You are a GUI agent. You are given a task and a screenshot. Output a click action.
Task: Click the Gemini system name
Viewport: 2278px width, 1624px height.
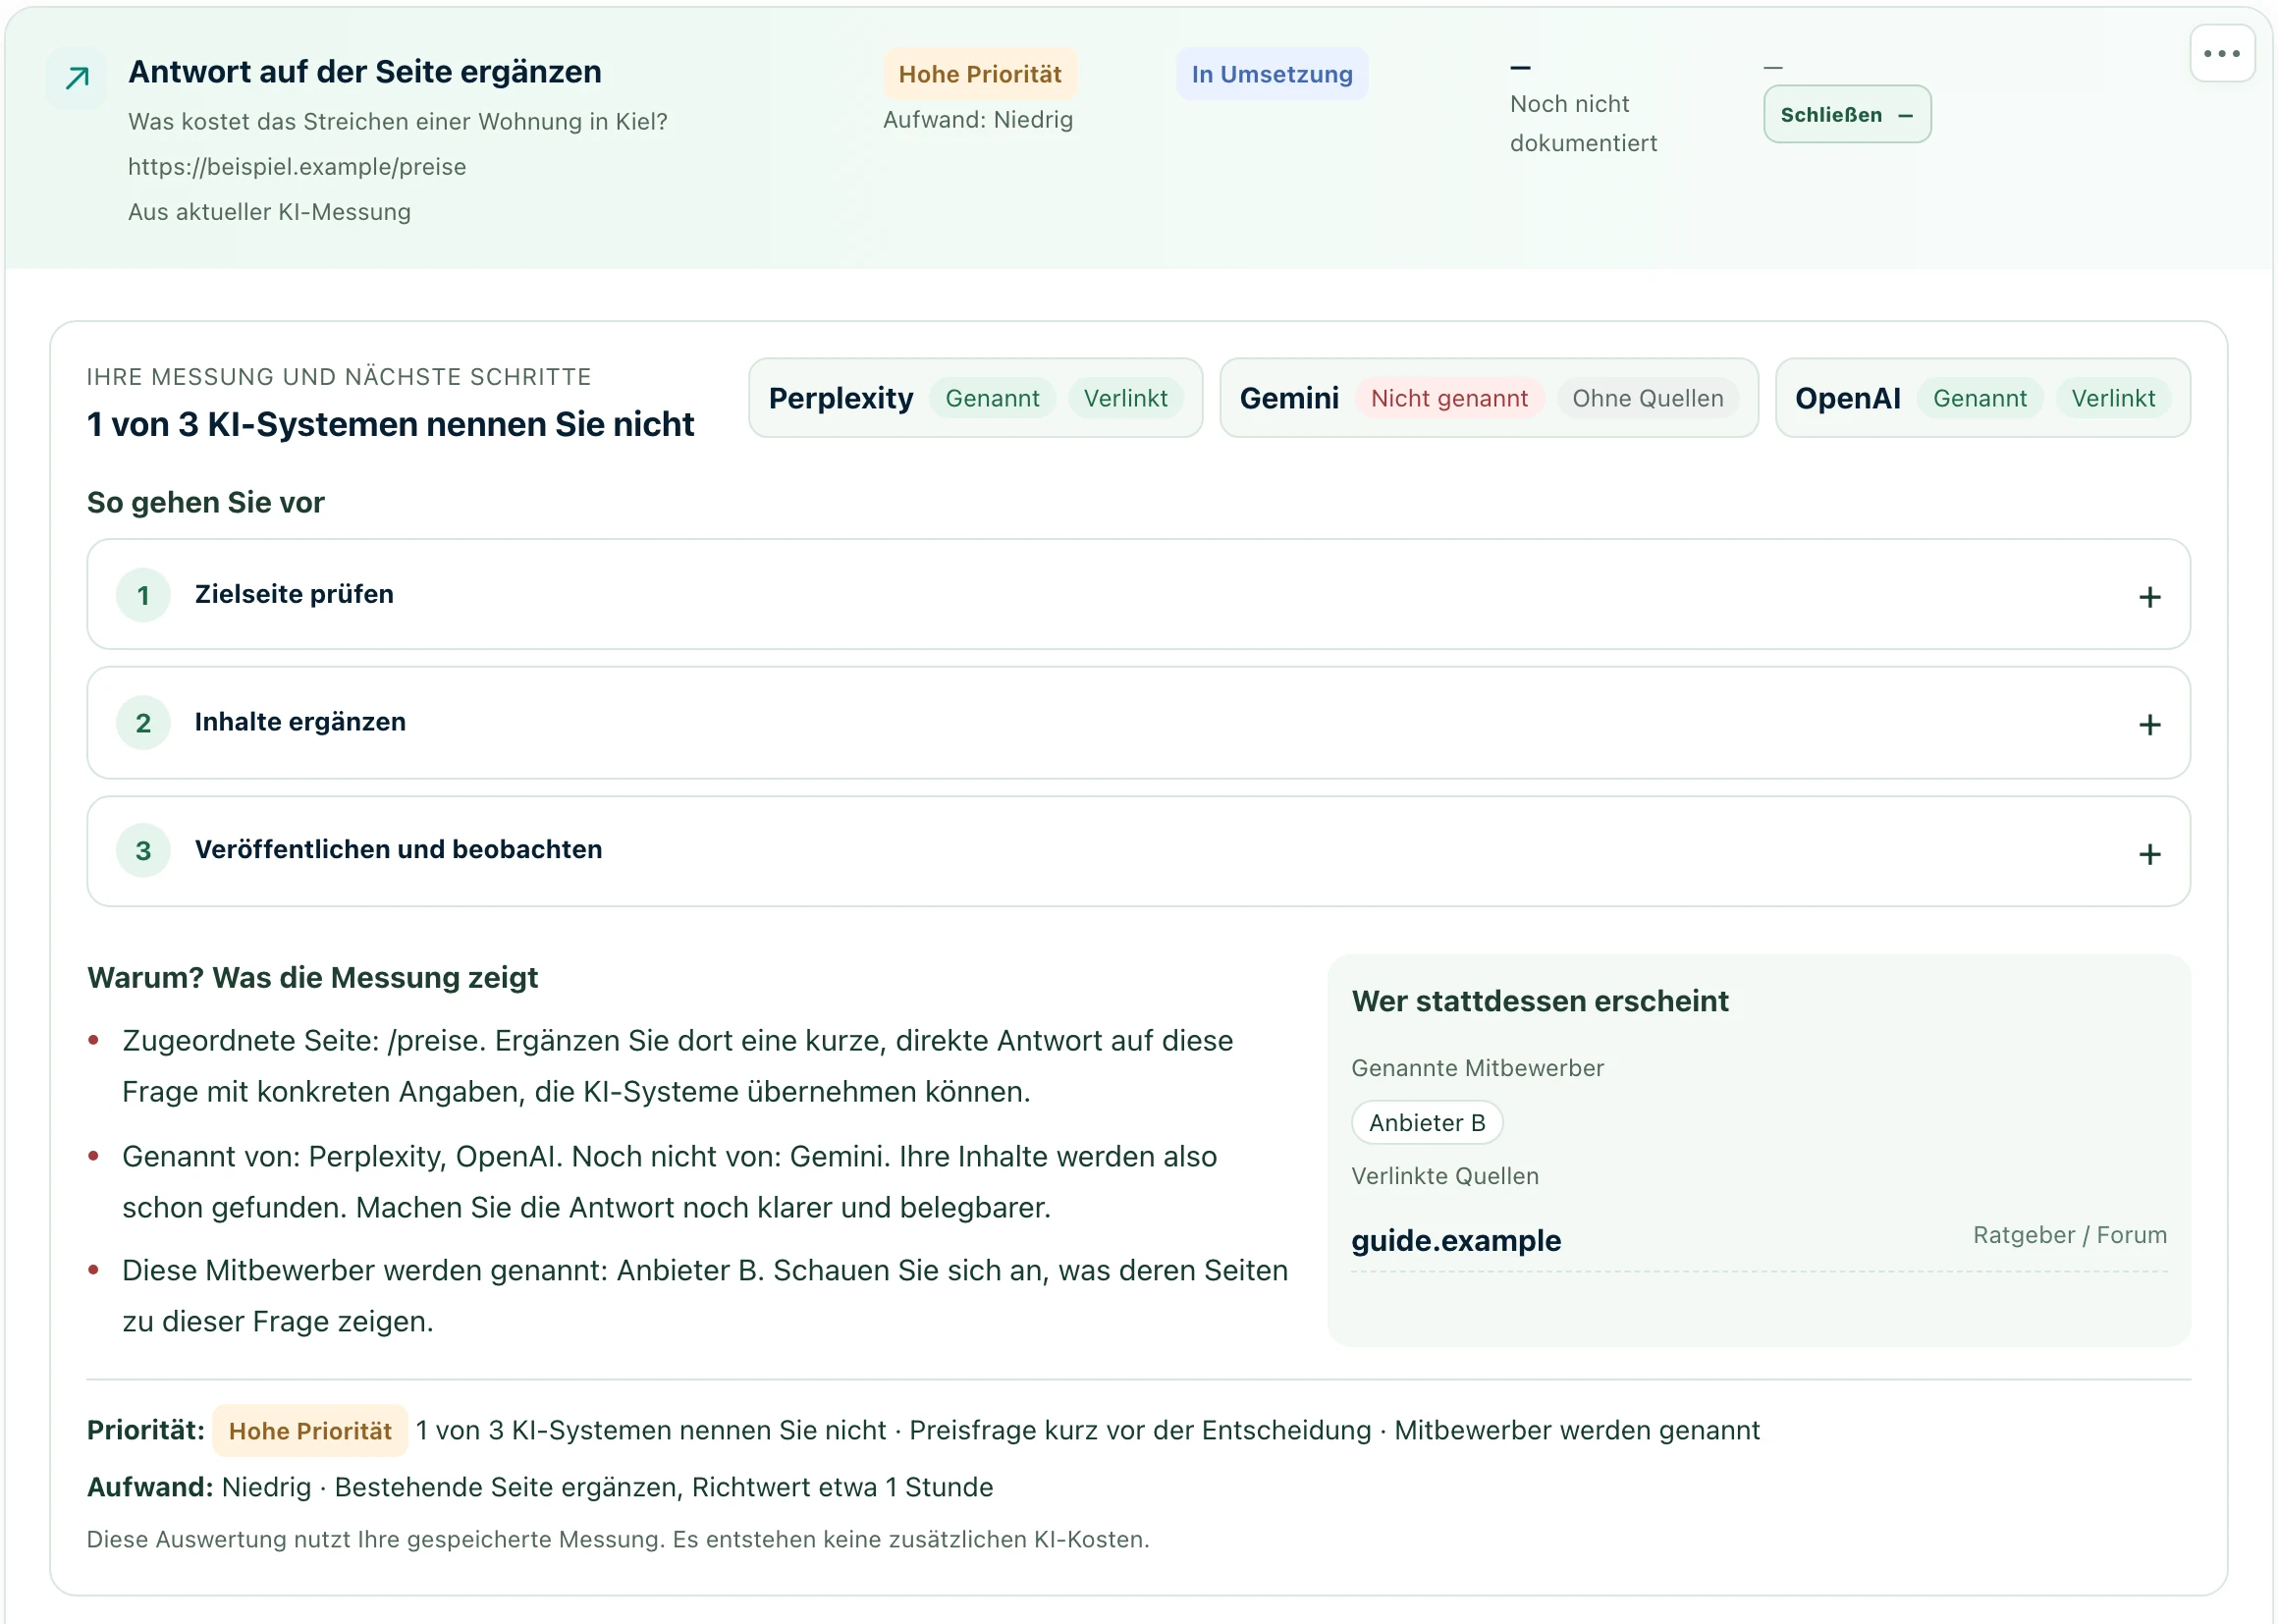(x=1288, y=398)
